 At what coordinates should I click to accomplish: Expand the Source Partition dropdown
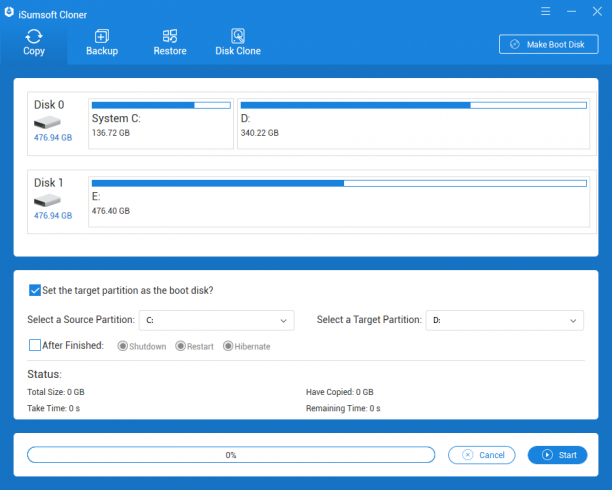[x=217, y=321]
